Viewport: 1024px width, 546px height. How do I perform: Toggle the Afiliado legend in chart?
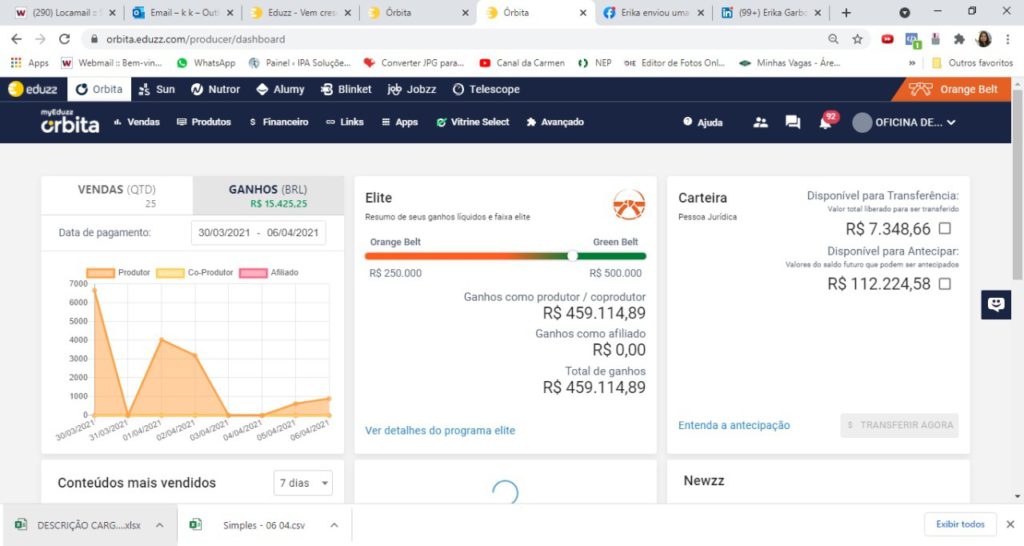click(269, 272)
